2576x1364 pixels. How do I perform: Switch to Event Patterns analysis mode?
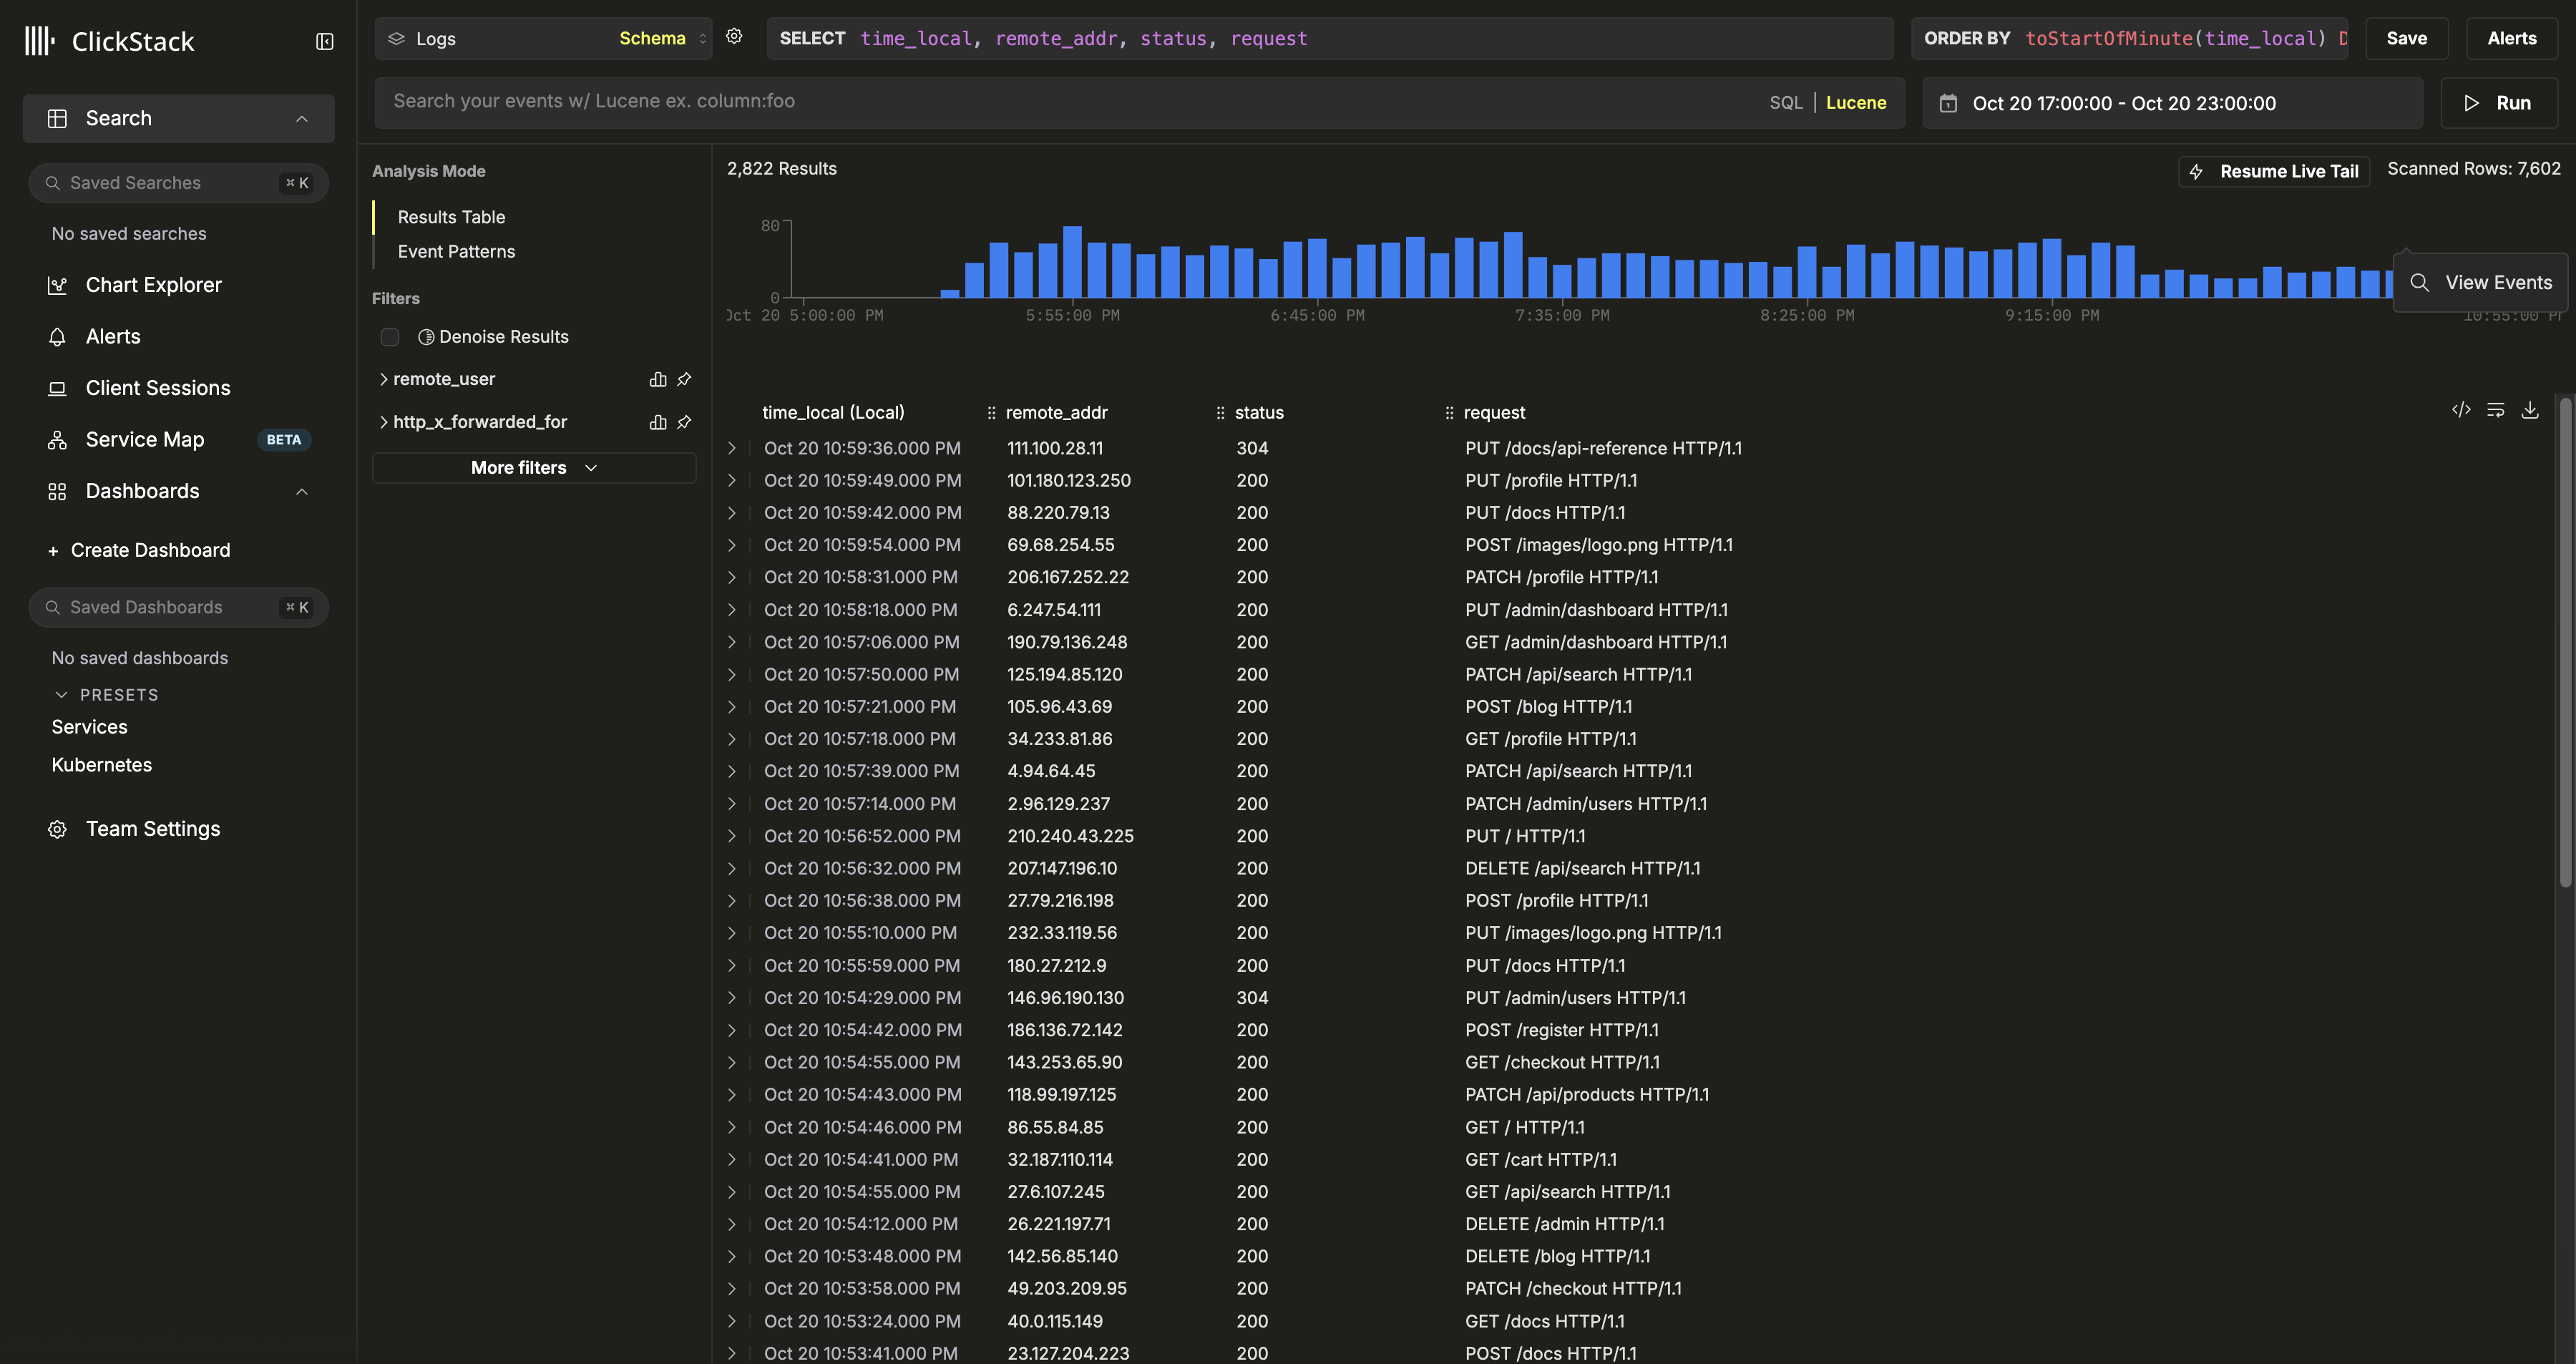(x=456, y=251)
